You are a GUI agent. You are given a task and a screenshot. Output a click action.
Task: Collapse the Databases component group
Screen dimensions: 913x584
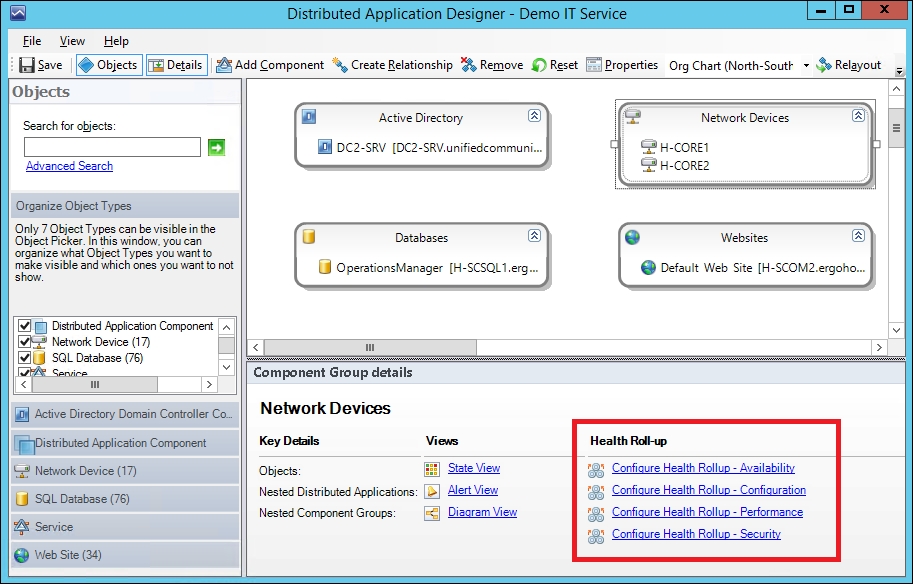534,236
